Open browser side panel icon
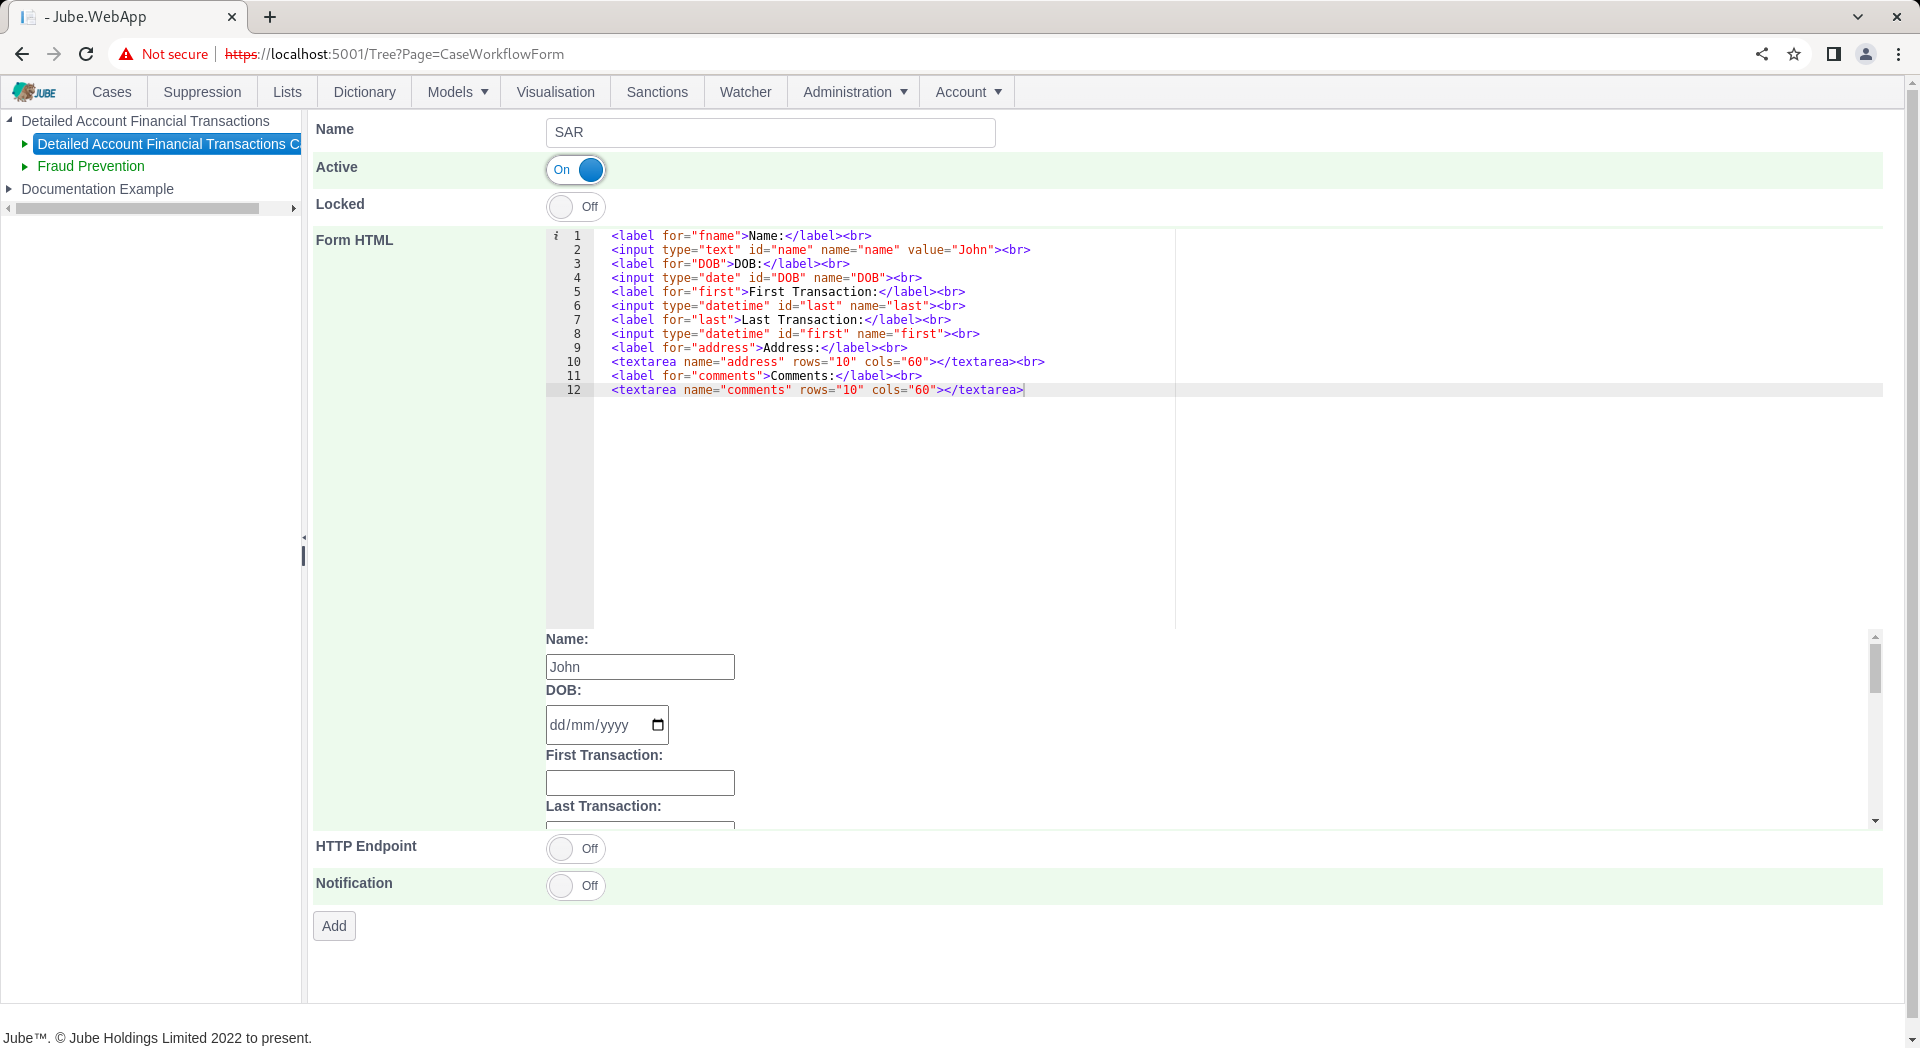Image resolution: width=1920 pixels, height=1048 pixels. point(1834,54)
